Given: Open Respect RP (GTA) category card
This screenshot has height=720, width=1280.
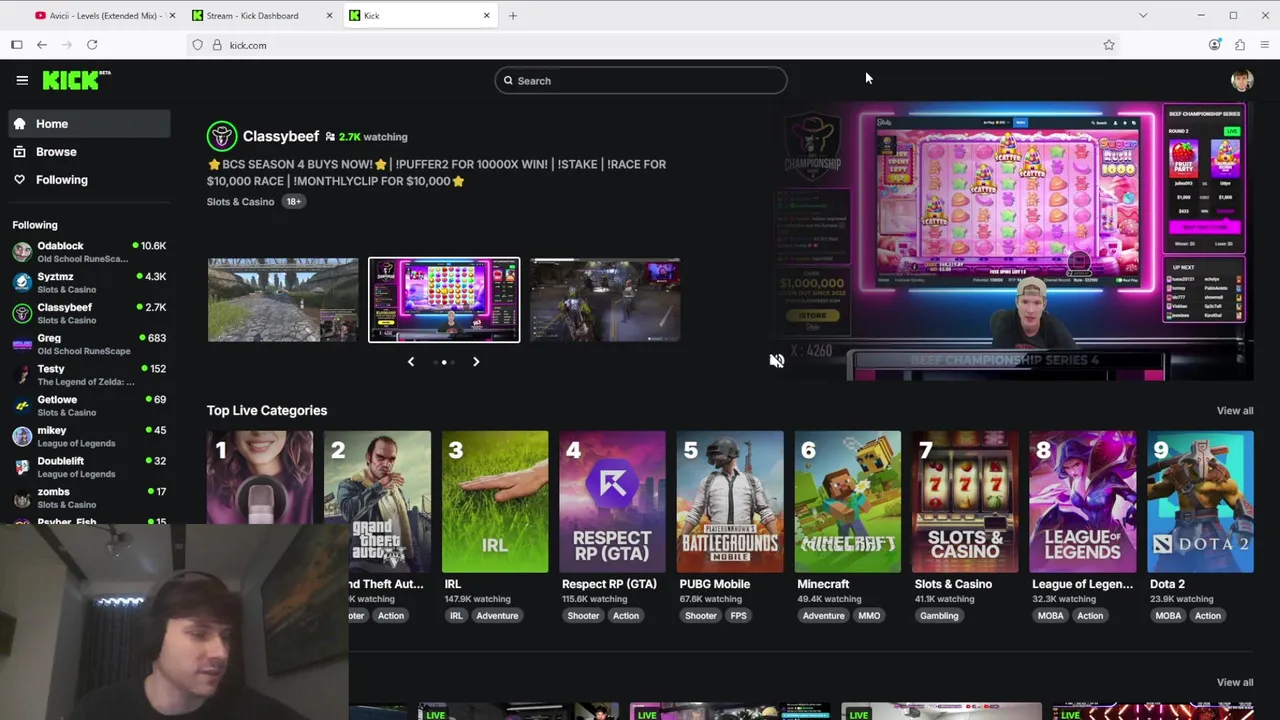Looking at the screenshot, I should 613,502.
